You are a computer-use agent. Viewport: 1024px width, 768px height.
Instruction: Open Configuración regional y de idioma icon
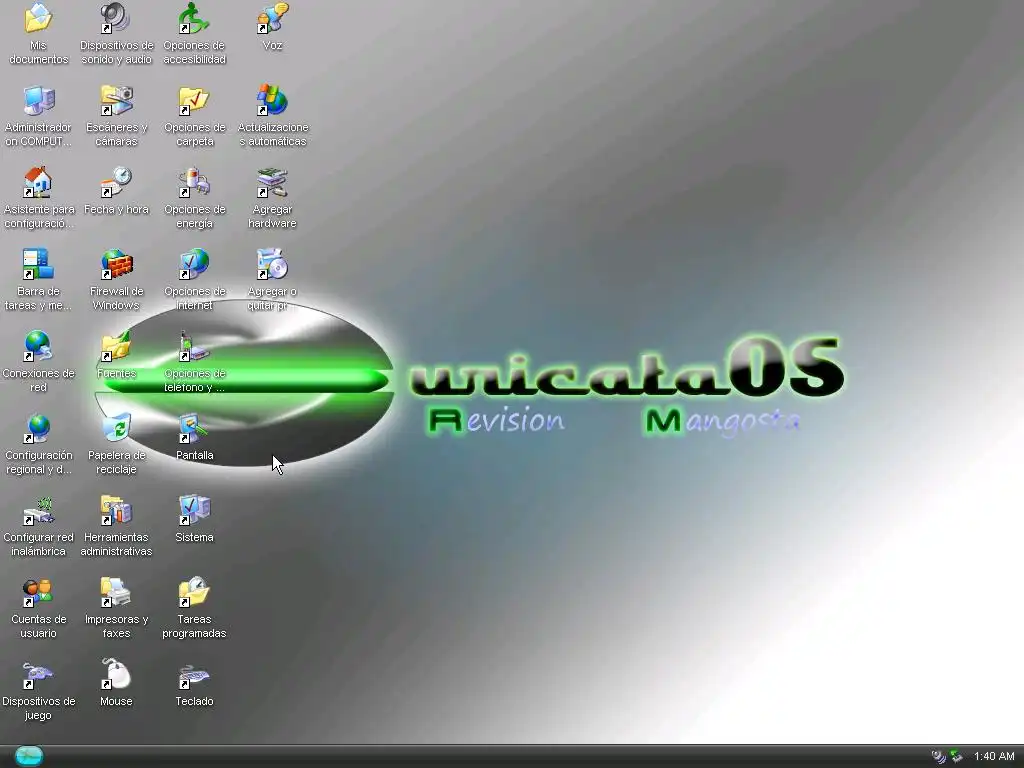tap(38, 428)
